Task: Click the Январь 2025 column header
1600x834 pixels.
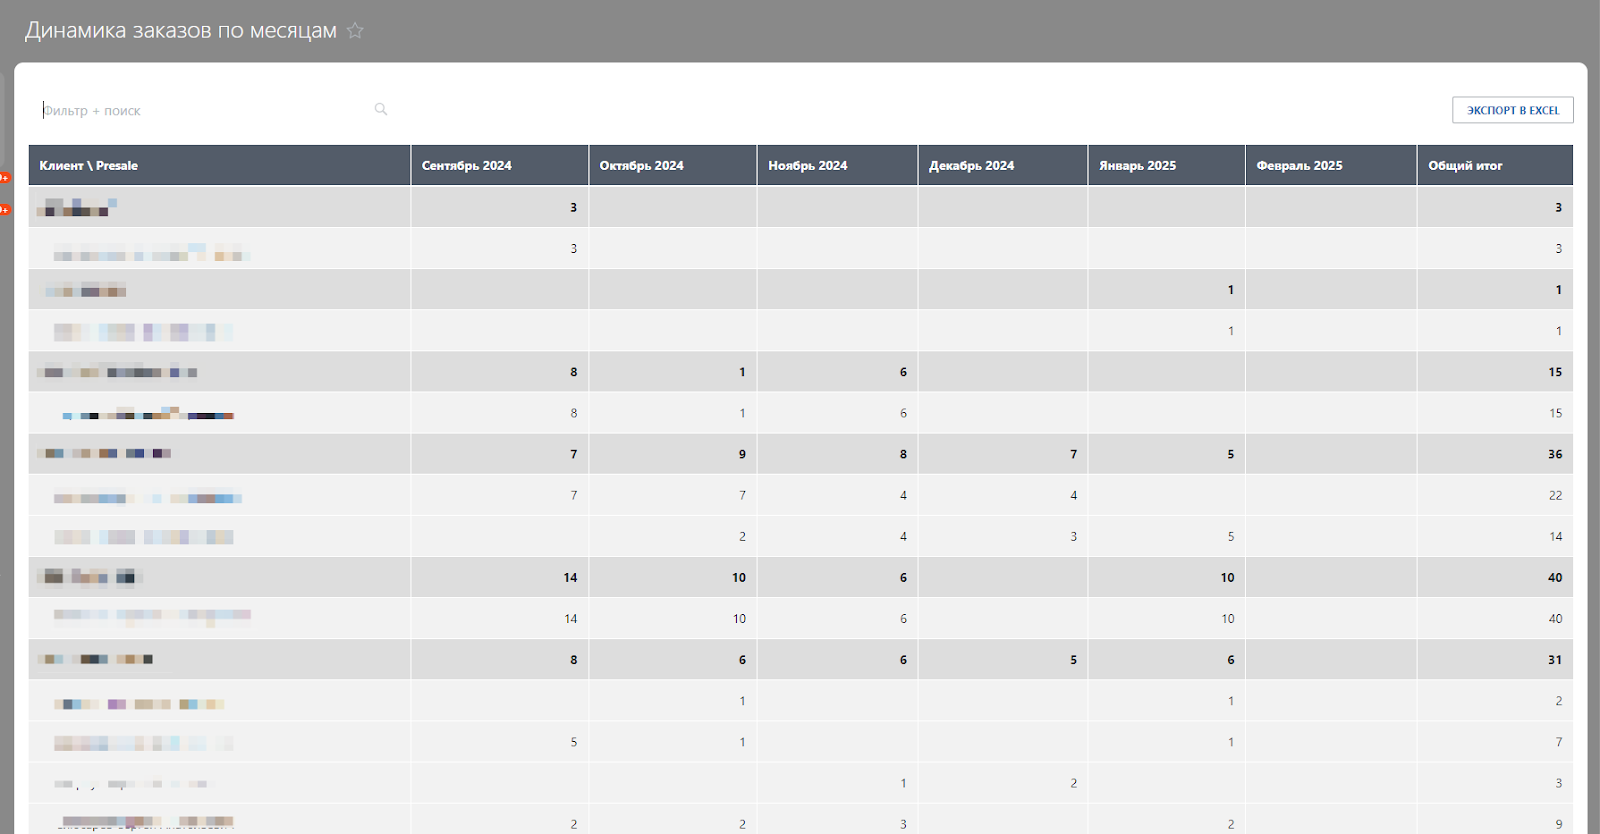Action: tap(1137, 166)
